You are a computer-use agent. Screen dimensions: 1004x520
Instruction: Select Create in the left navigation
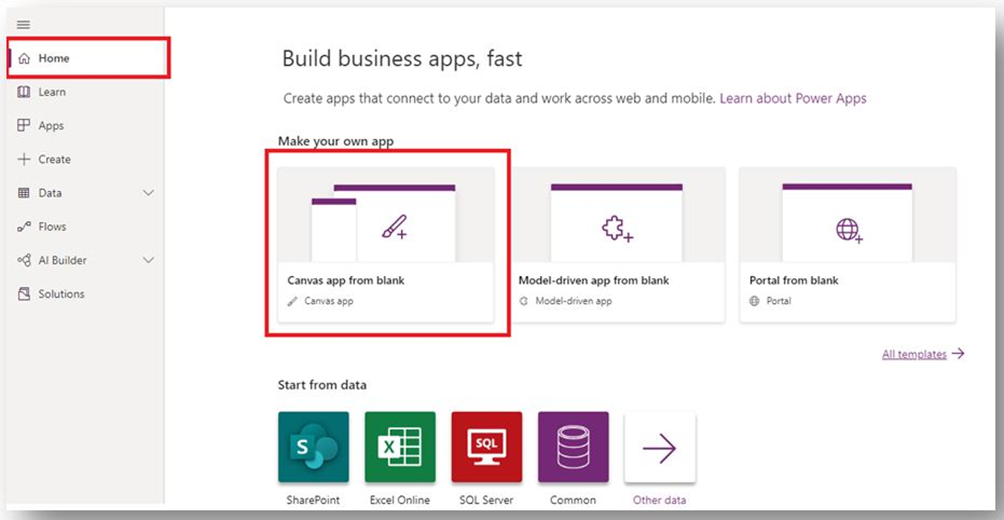pyautogui.click(x=54, y=159)
